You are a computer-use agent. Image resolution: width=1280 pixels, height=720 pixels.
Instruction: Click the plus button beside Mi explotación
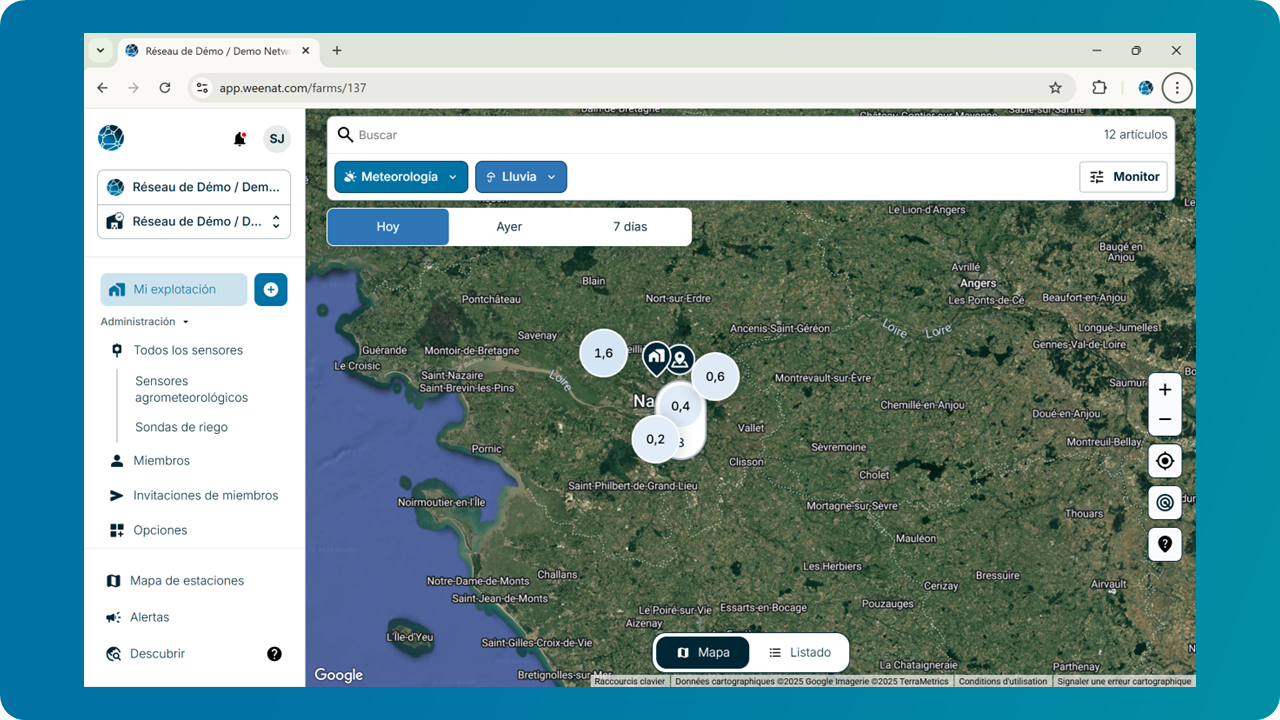point(271,289)
